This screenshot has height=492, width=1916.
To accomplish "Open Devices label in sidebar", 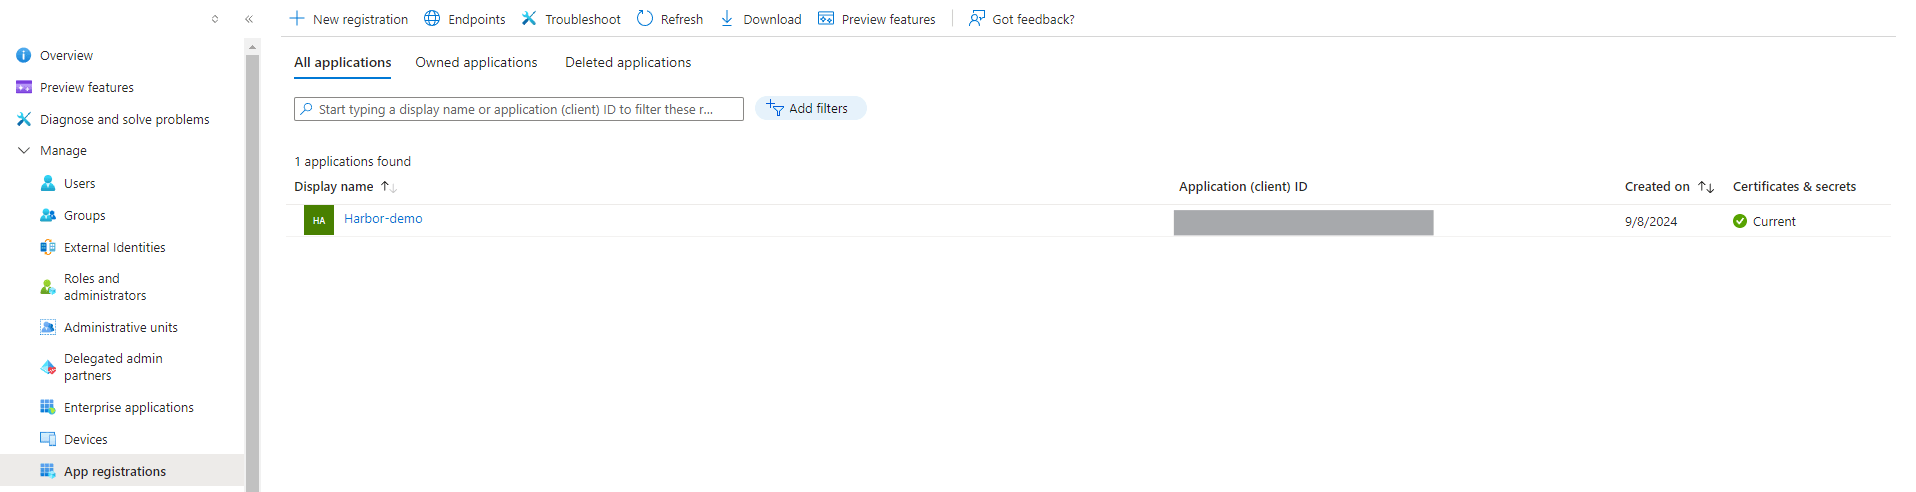I will [86, 439].
